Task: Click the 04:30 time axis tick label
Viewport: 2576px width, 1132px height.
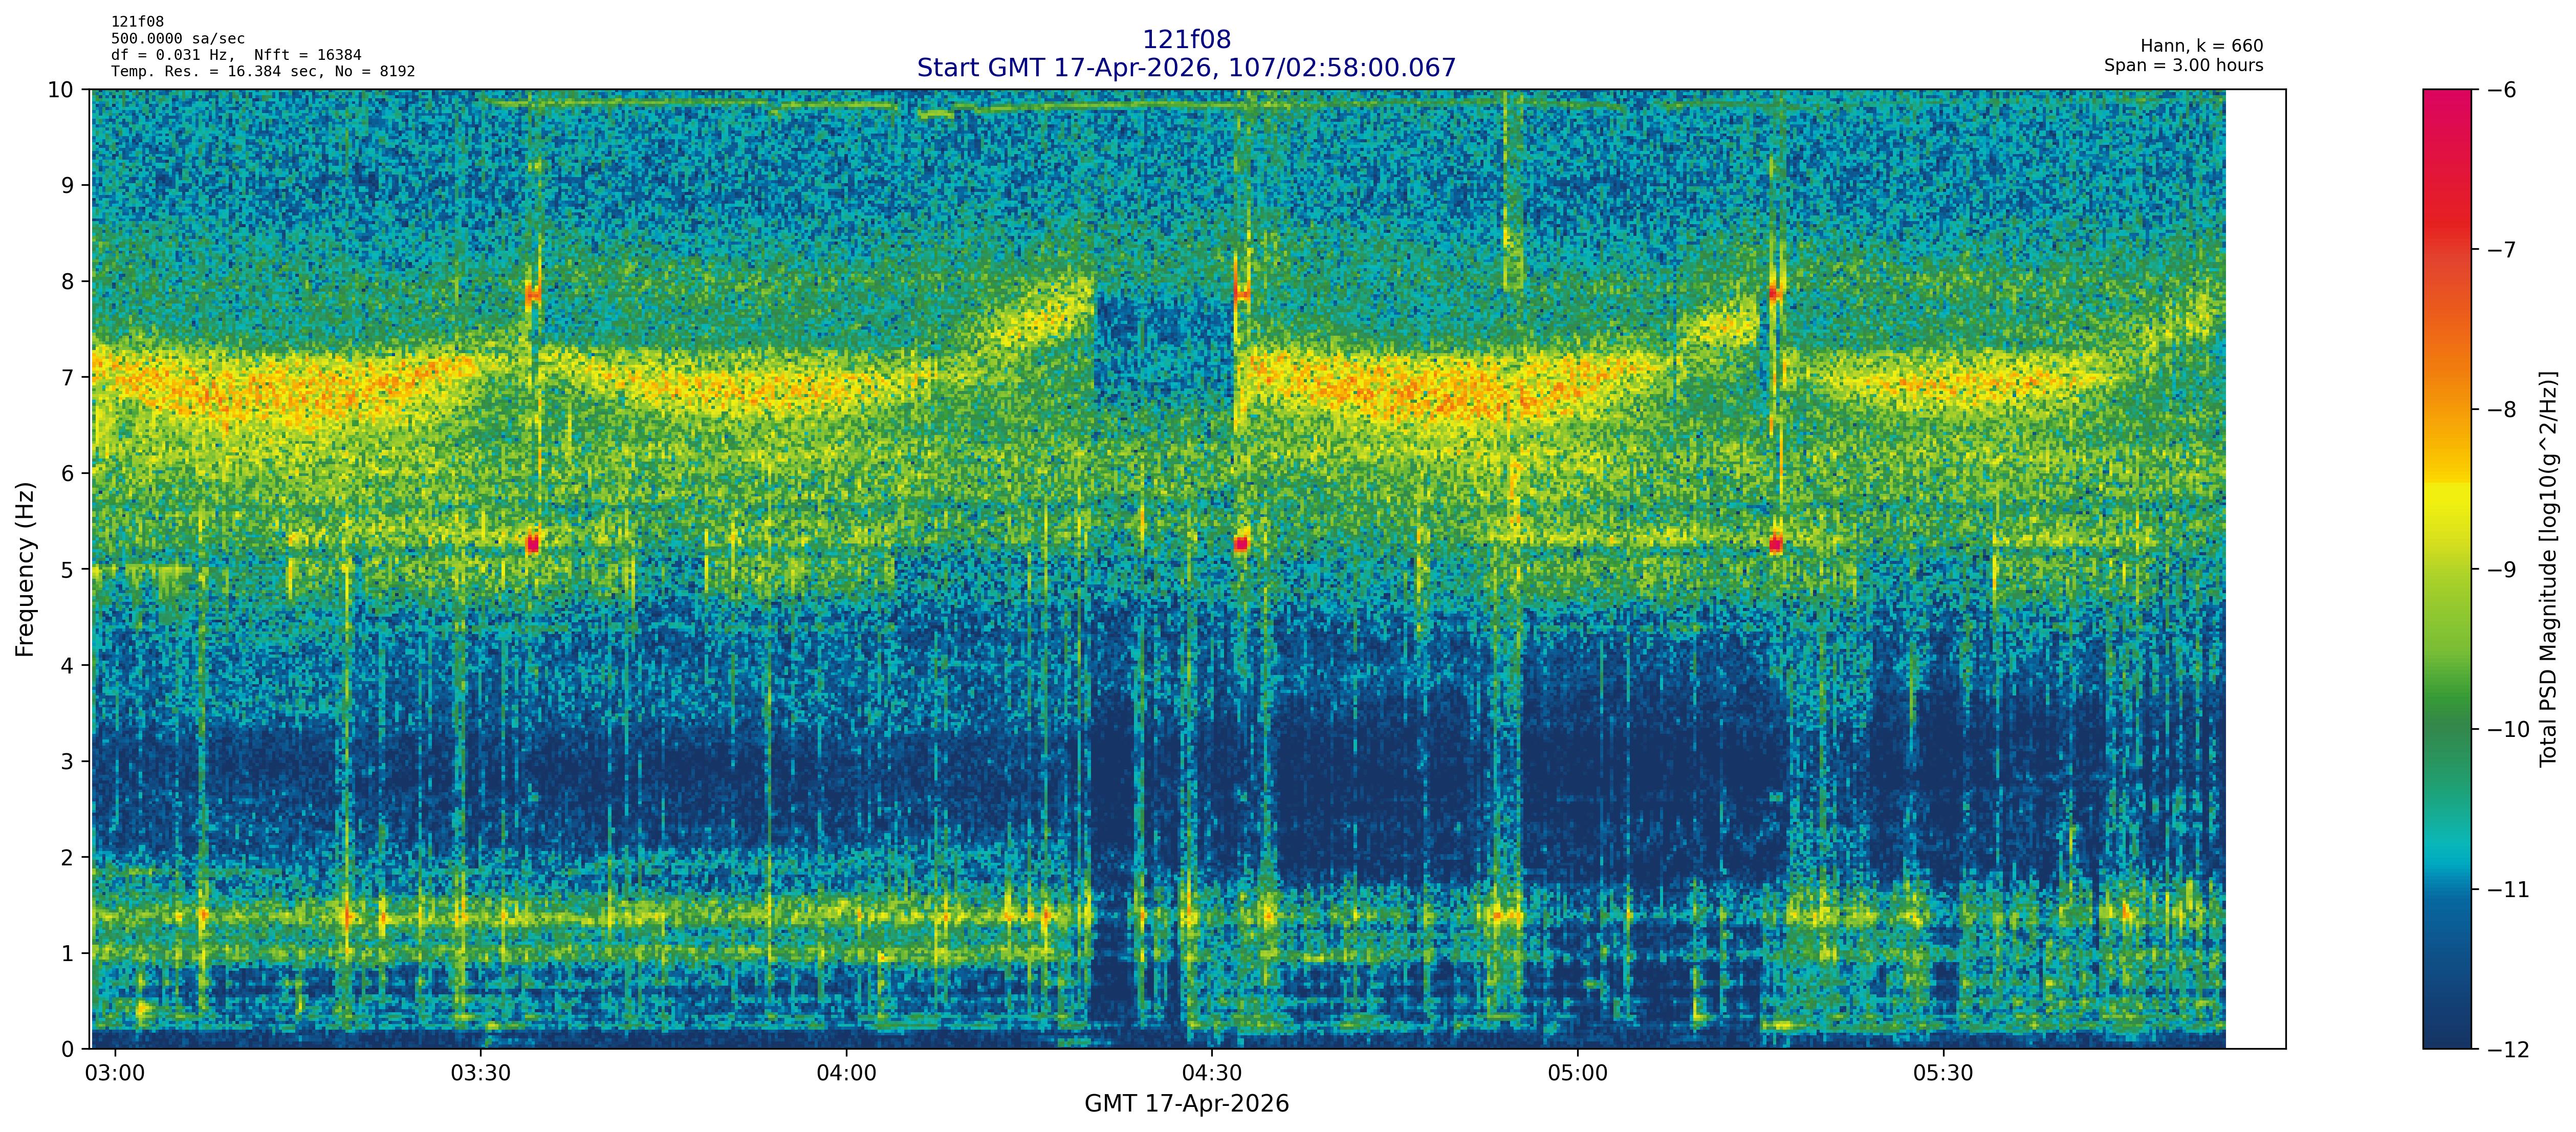Action: [1212, 1074]
